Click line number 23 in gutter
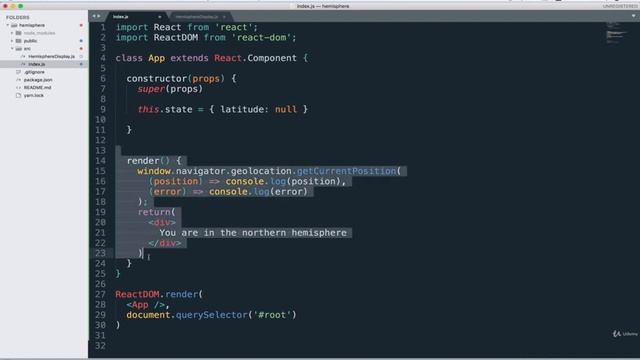Image resolution: width=640 pixels, height=360 pixels. click(x=100, y=253)
